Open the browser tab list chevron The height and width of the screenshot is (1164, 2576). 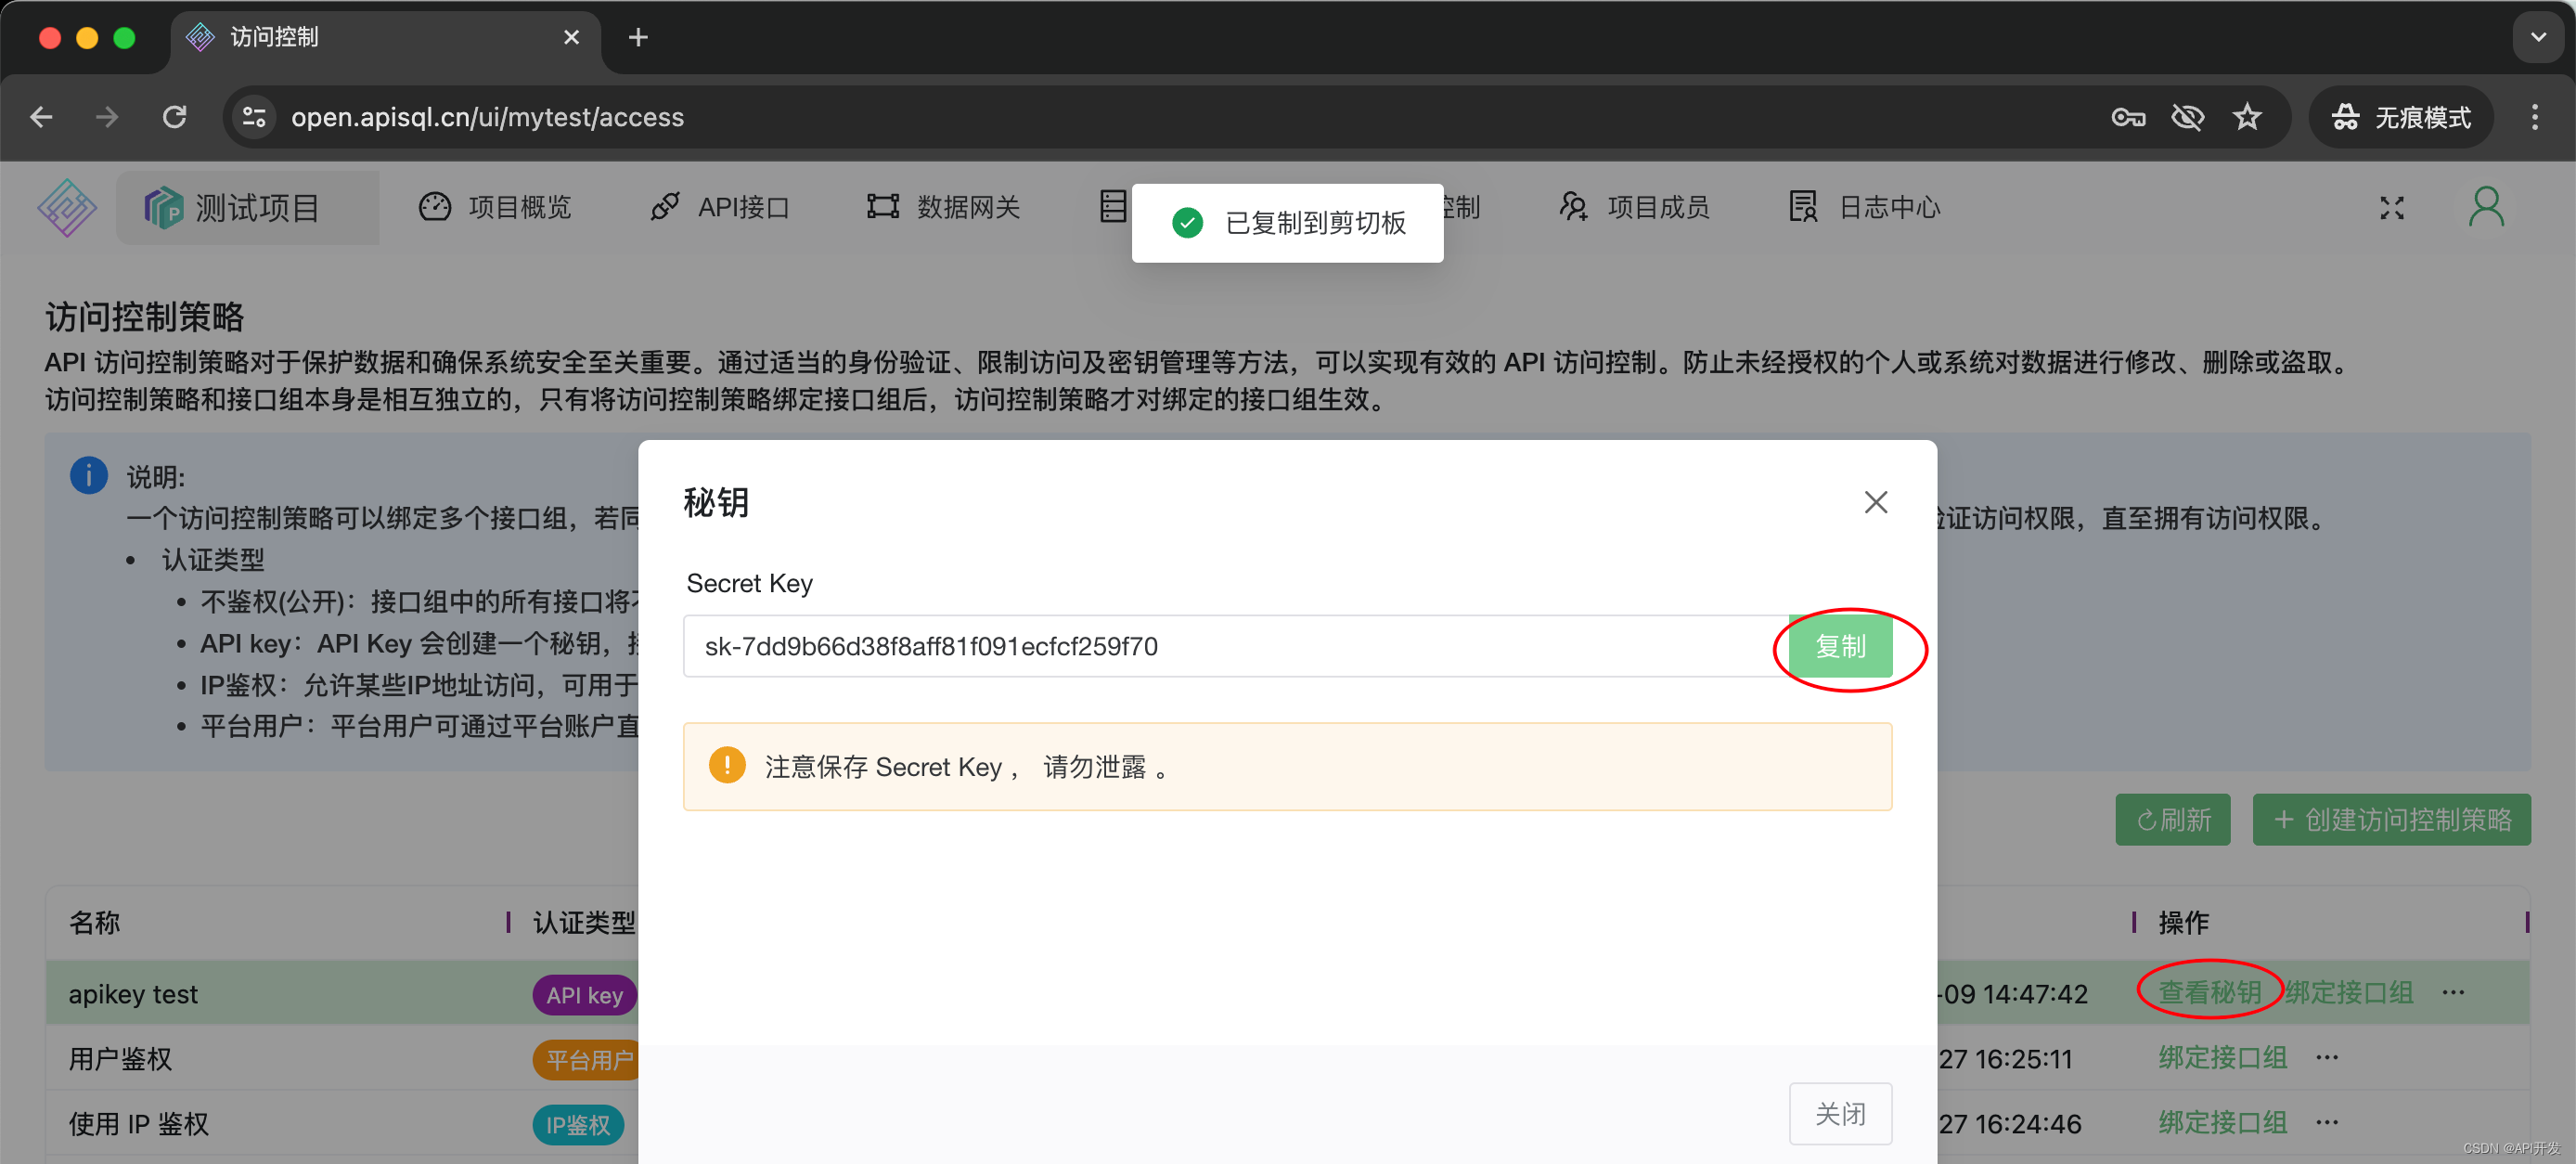pos(2537,37)
